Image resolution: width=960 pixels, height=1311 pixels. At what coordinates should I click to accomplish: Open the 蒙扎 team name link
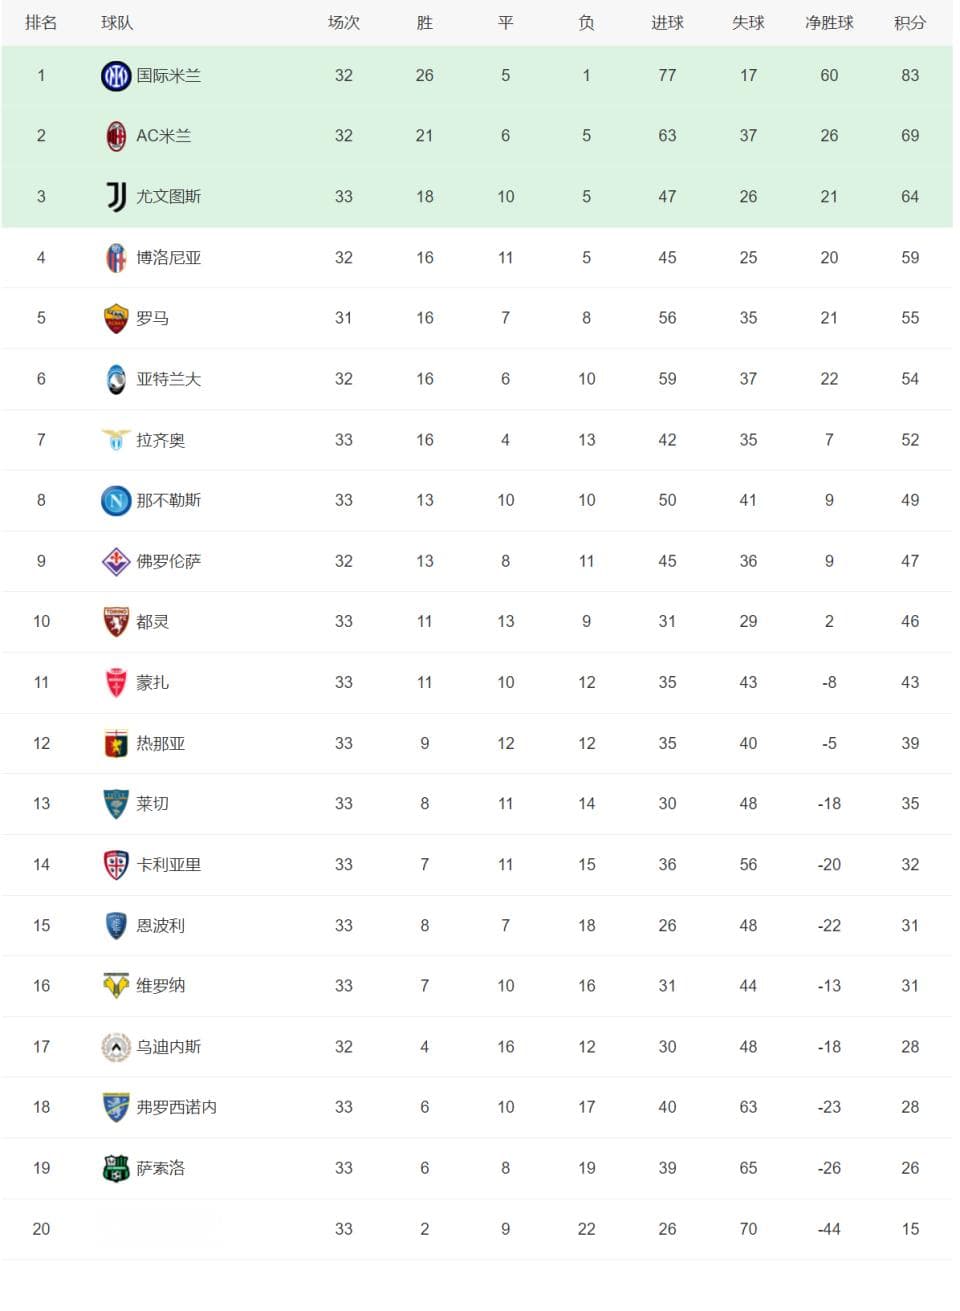153,682
